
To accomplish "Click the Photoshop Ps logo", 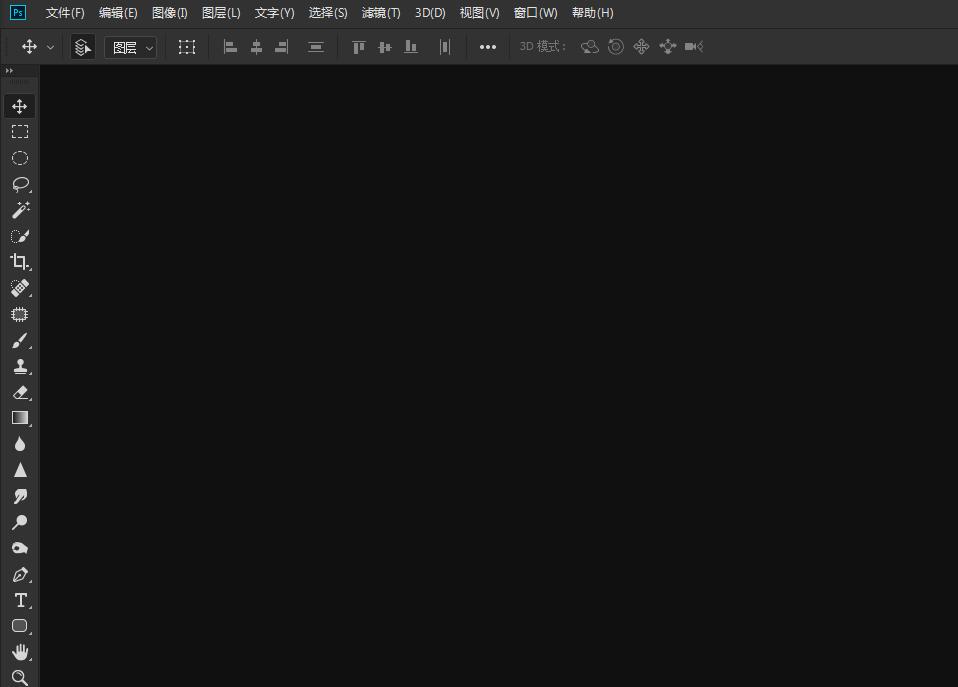I will pos(17,13).
